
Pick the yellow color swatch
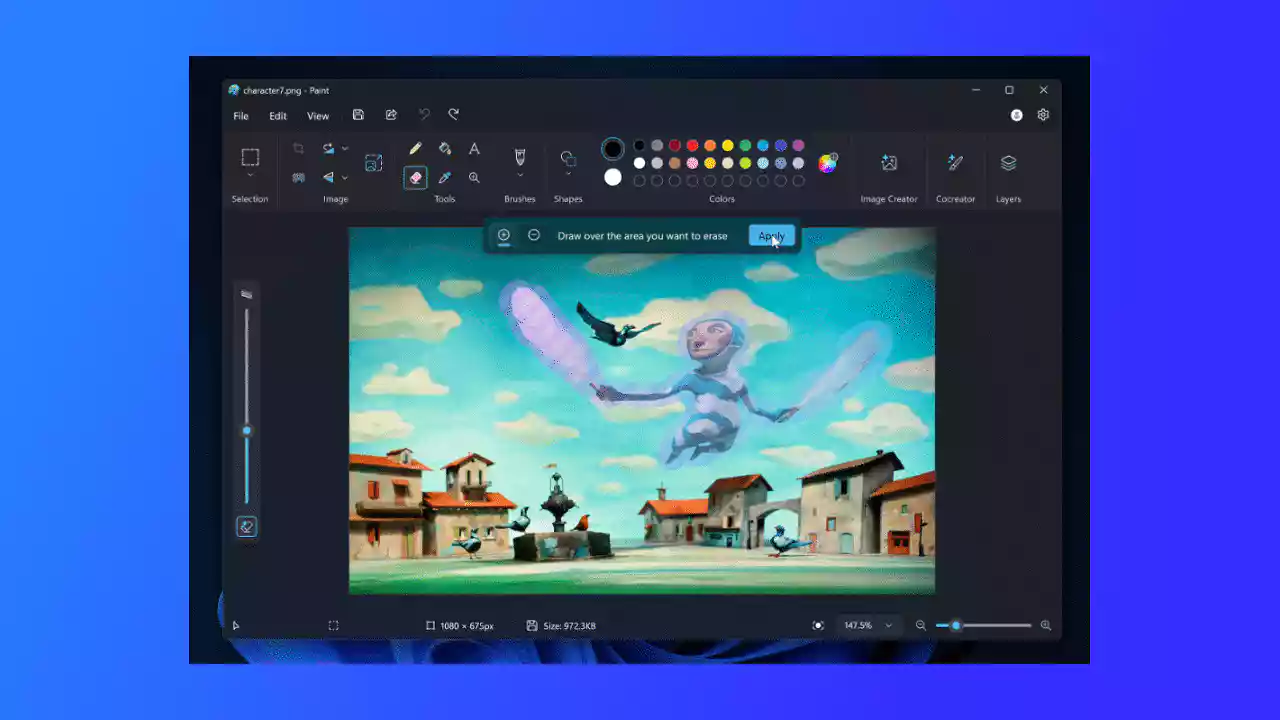tap(728, 146)
